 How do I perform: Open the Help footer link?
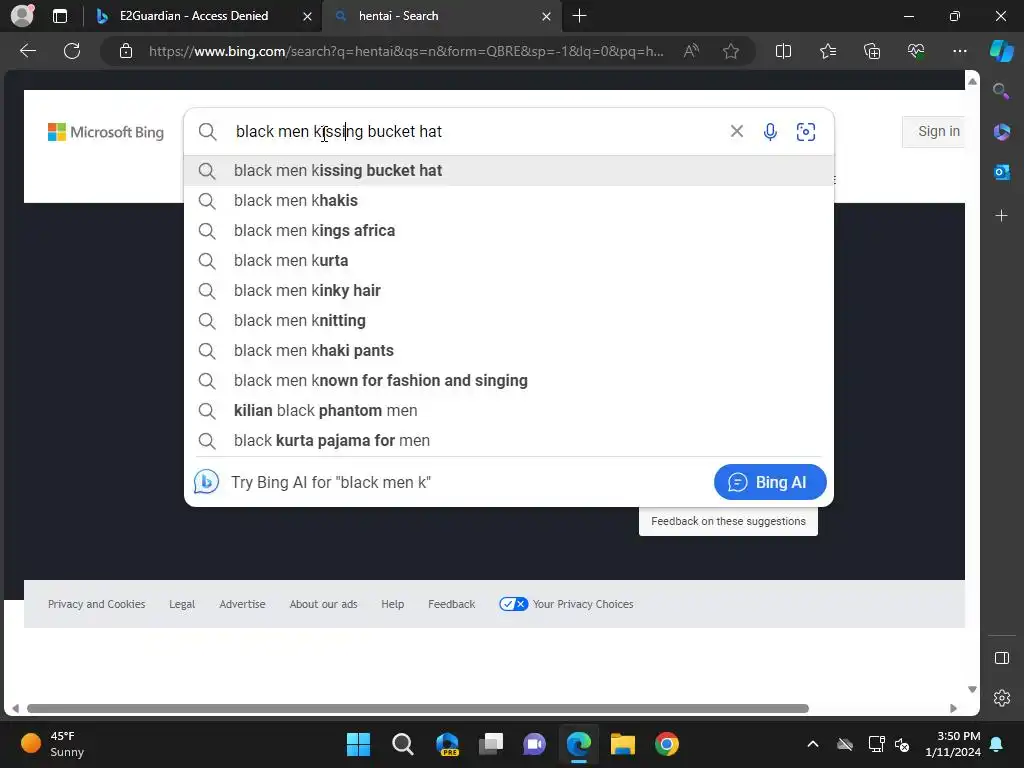(x=392, y=604)
